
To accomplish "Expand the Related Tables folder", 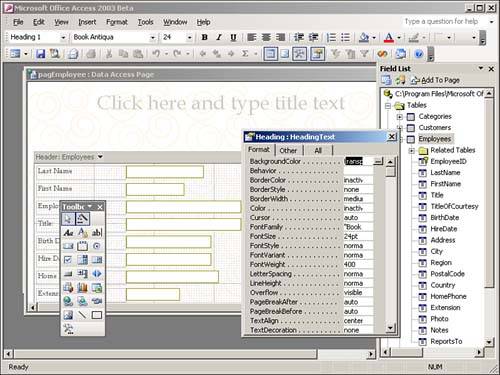I will (412, 151).
